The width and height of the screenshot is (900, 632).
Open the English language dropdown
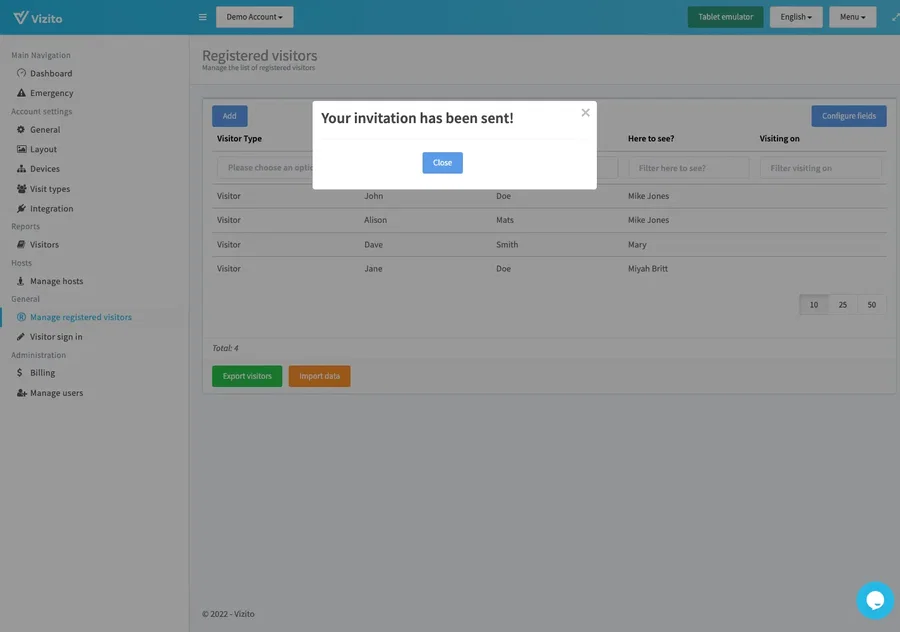[796, 17]
